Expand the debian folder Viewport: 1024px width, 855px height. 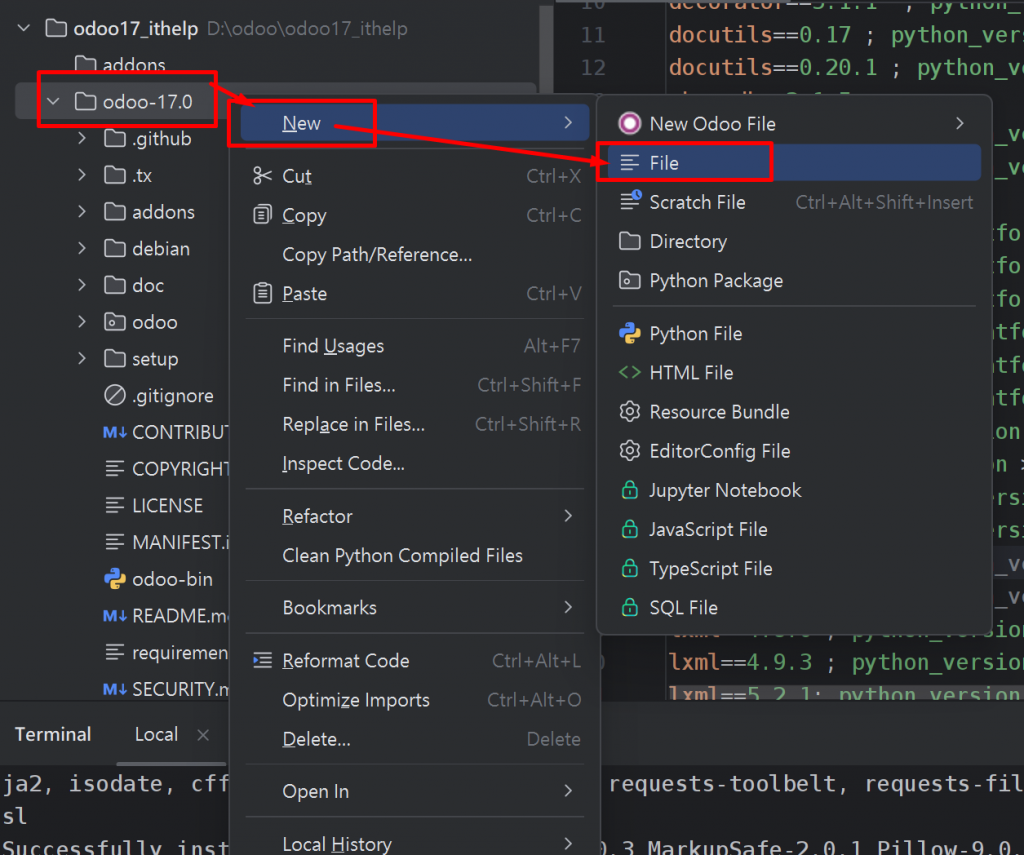[x=82, y=248]
